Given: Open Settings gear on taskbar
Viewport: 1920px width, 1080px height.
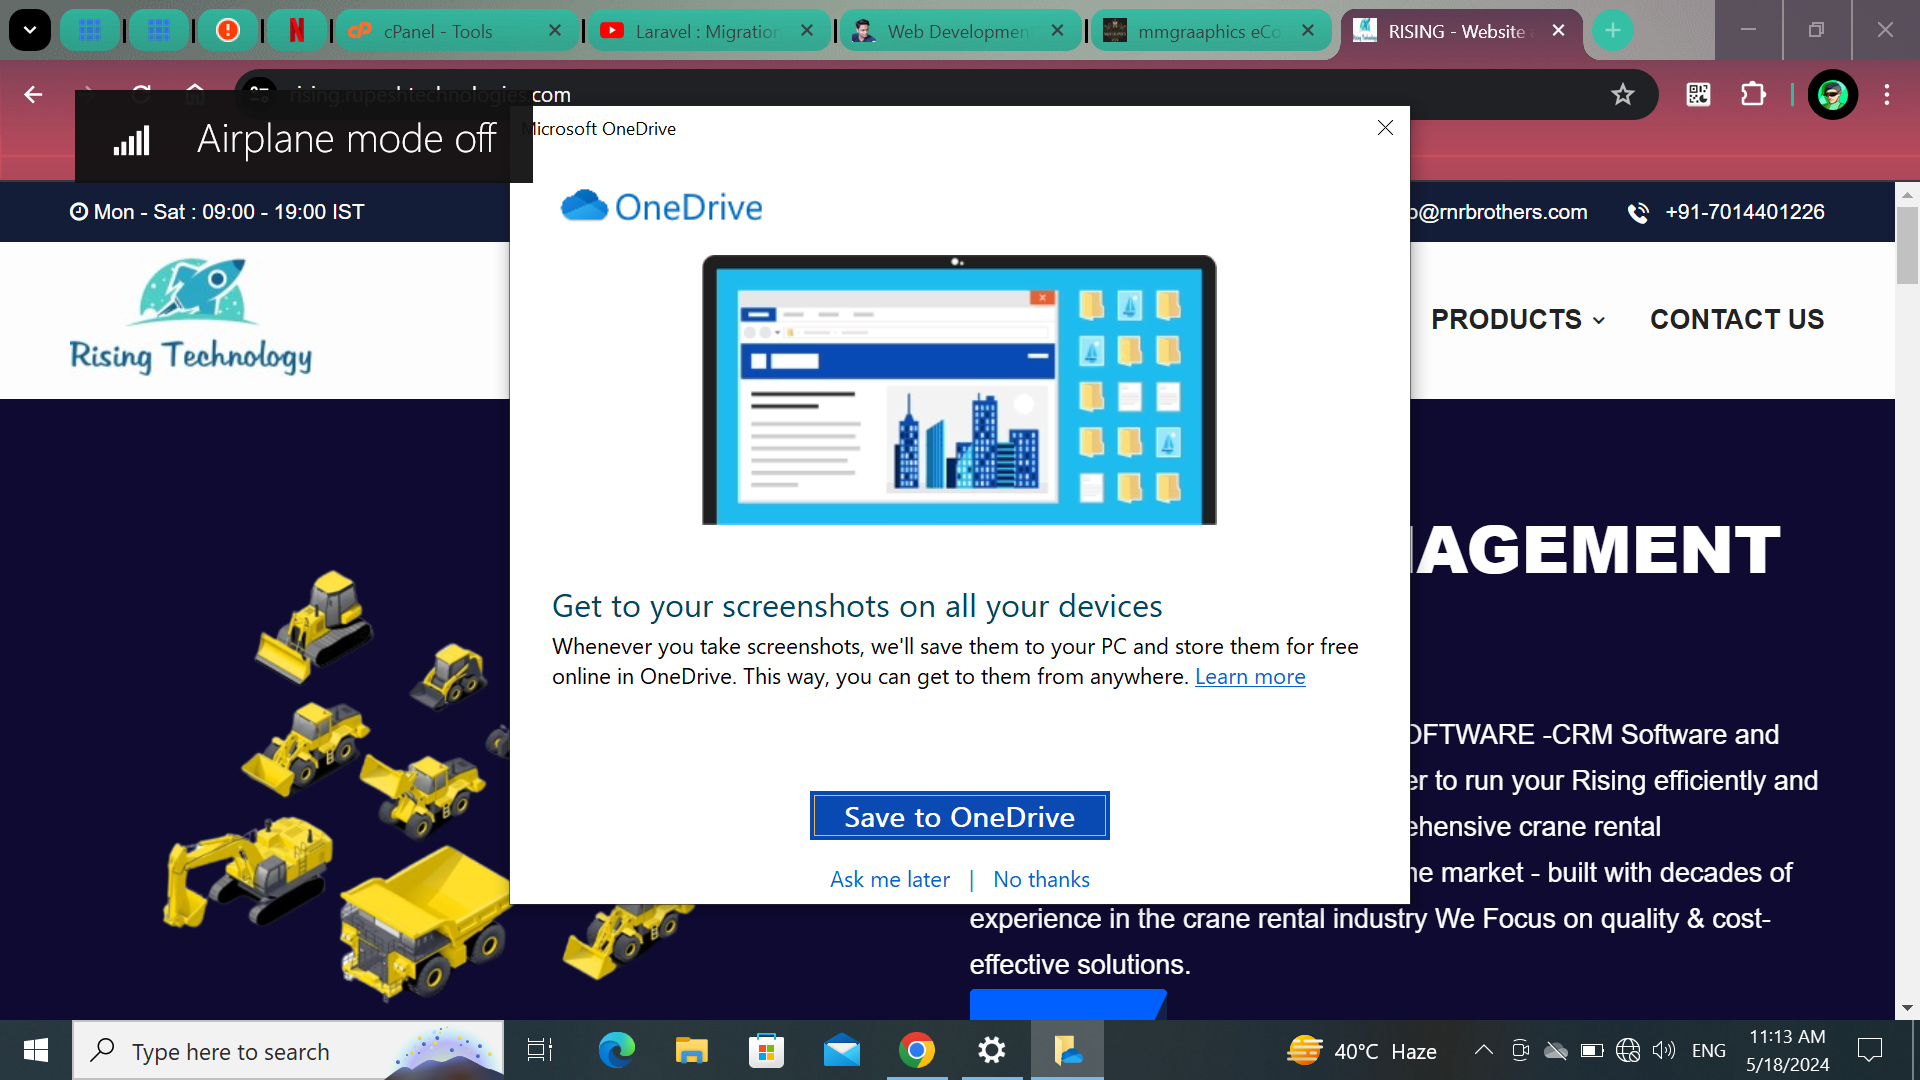Looking at the screenshot, I should [992, 1050].
